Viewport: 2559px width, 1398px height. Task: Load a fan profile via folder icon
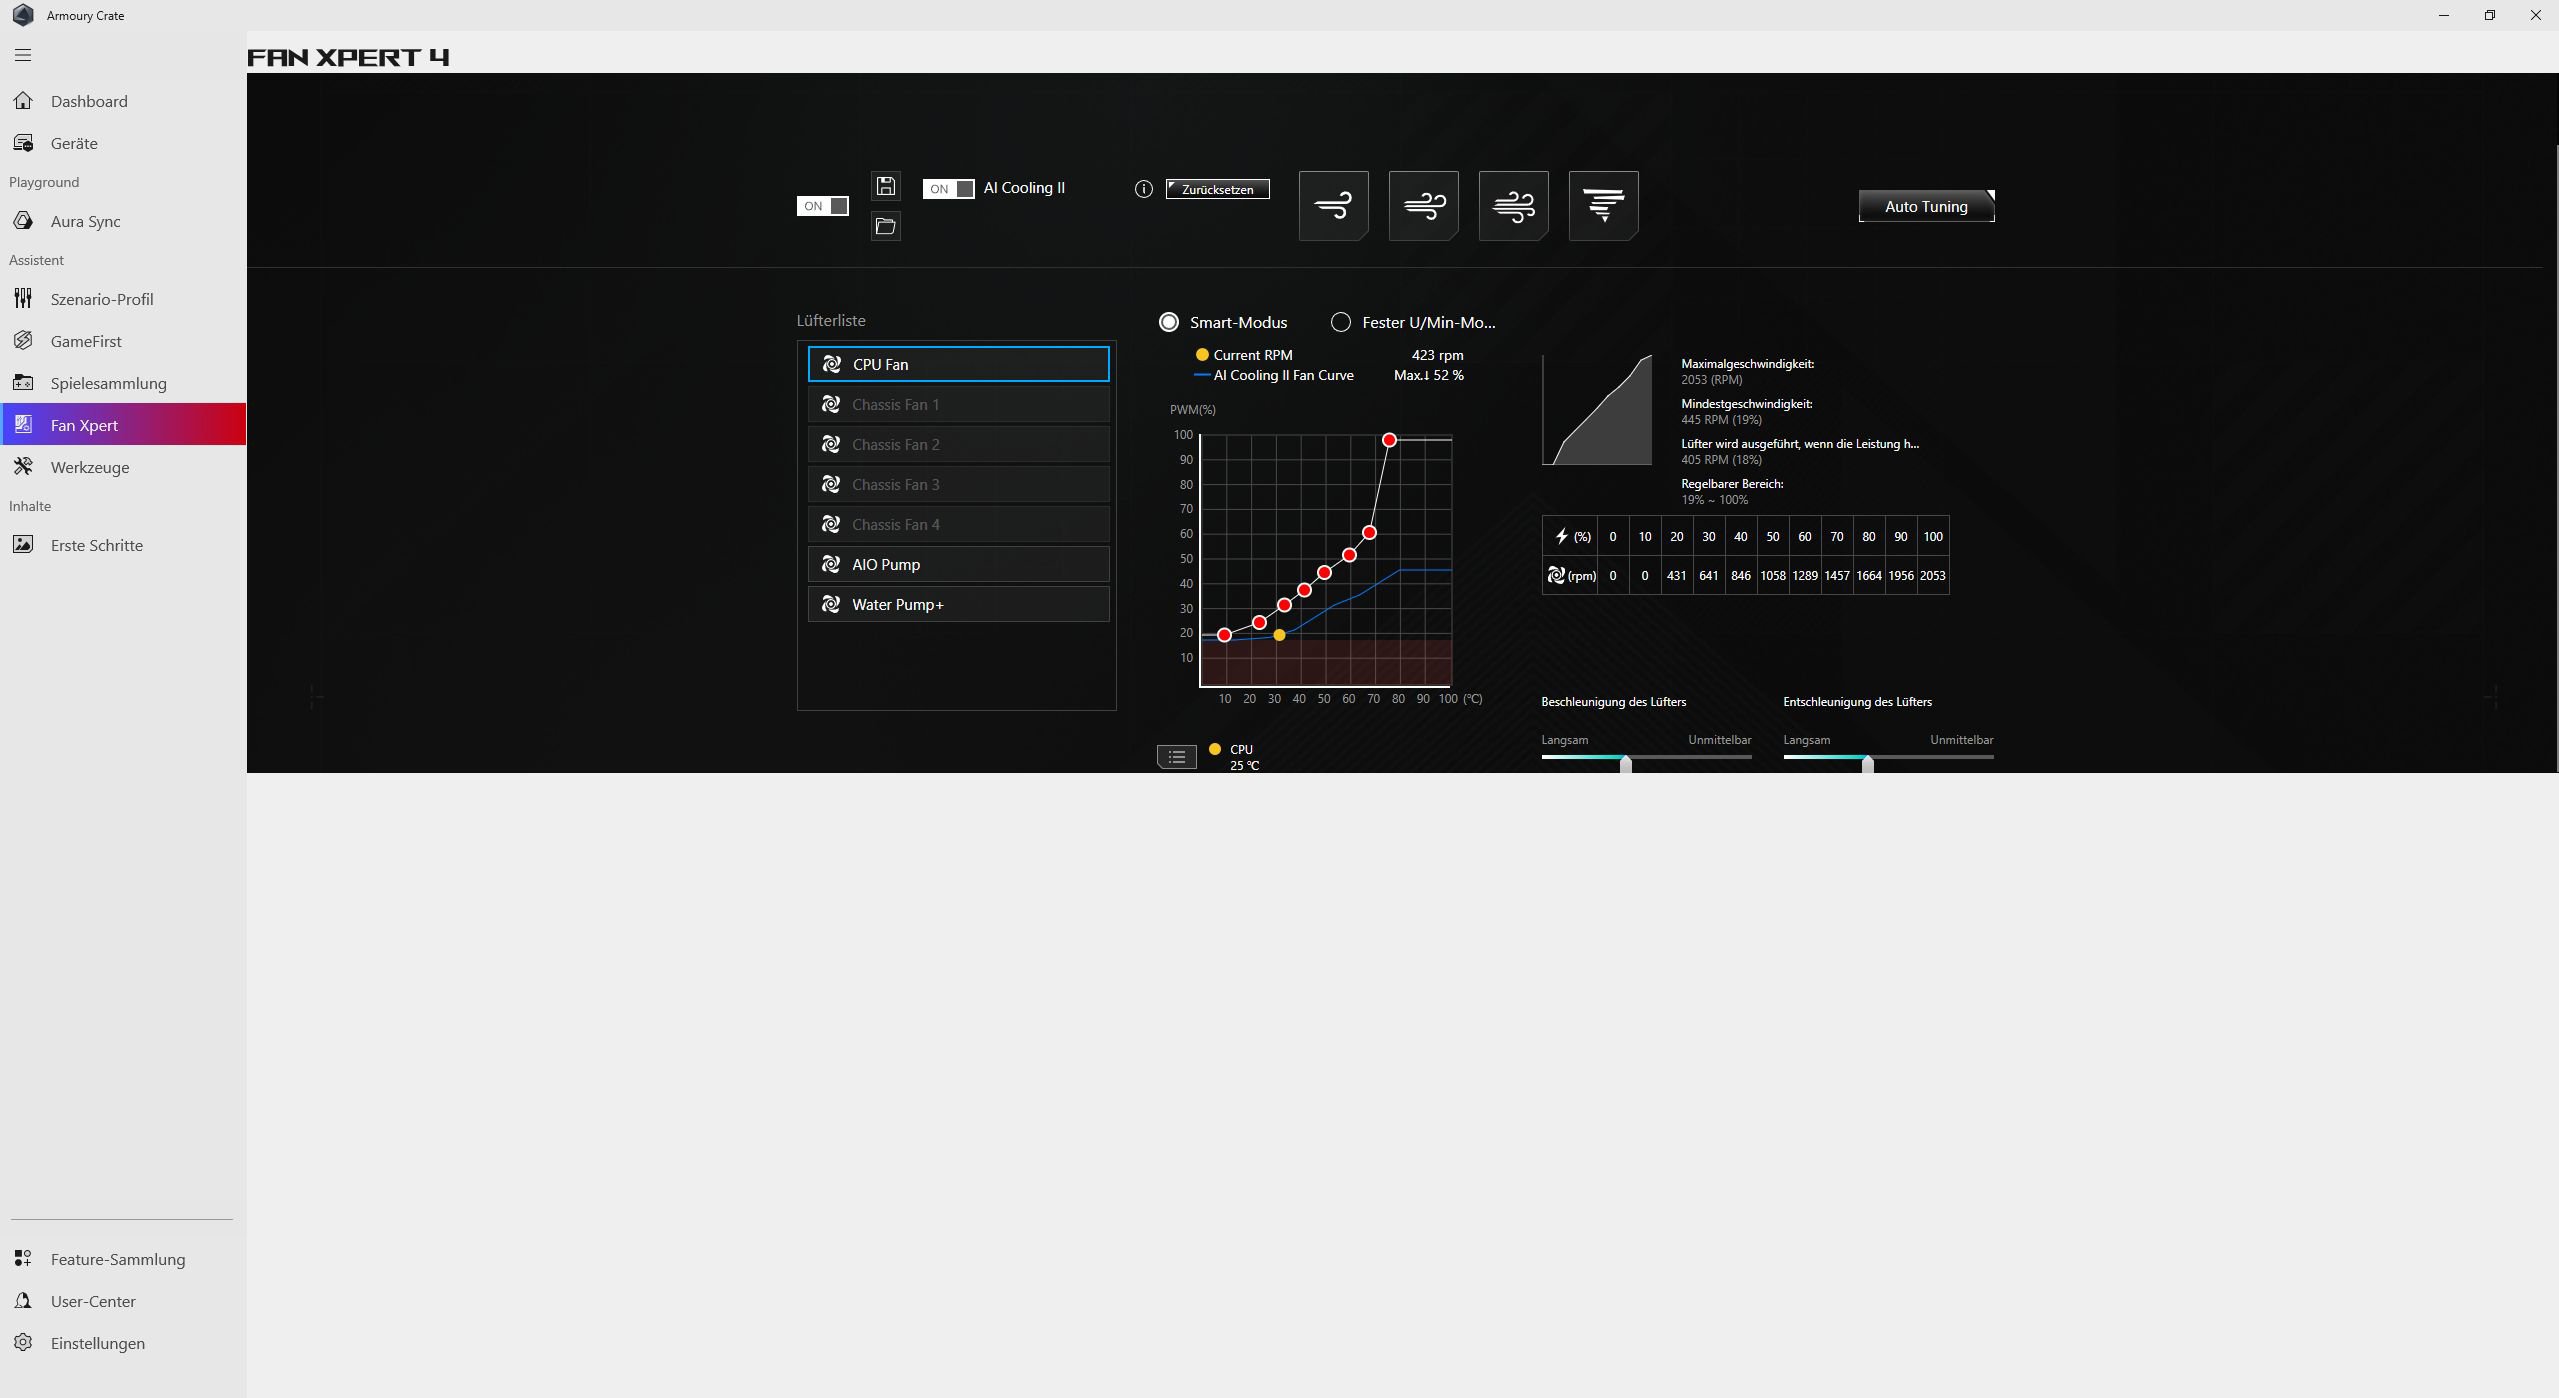885,226
